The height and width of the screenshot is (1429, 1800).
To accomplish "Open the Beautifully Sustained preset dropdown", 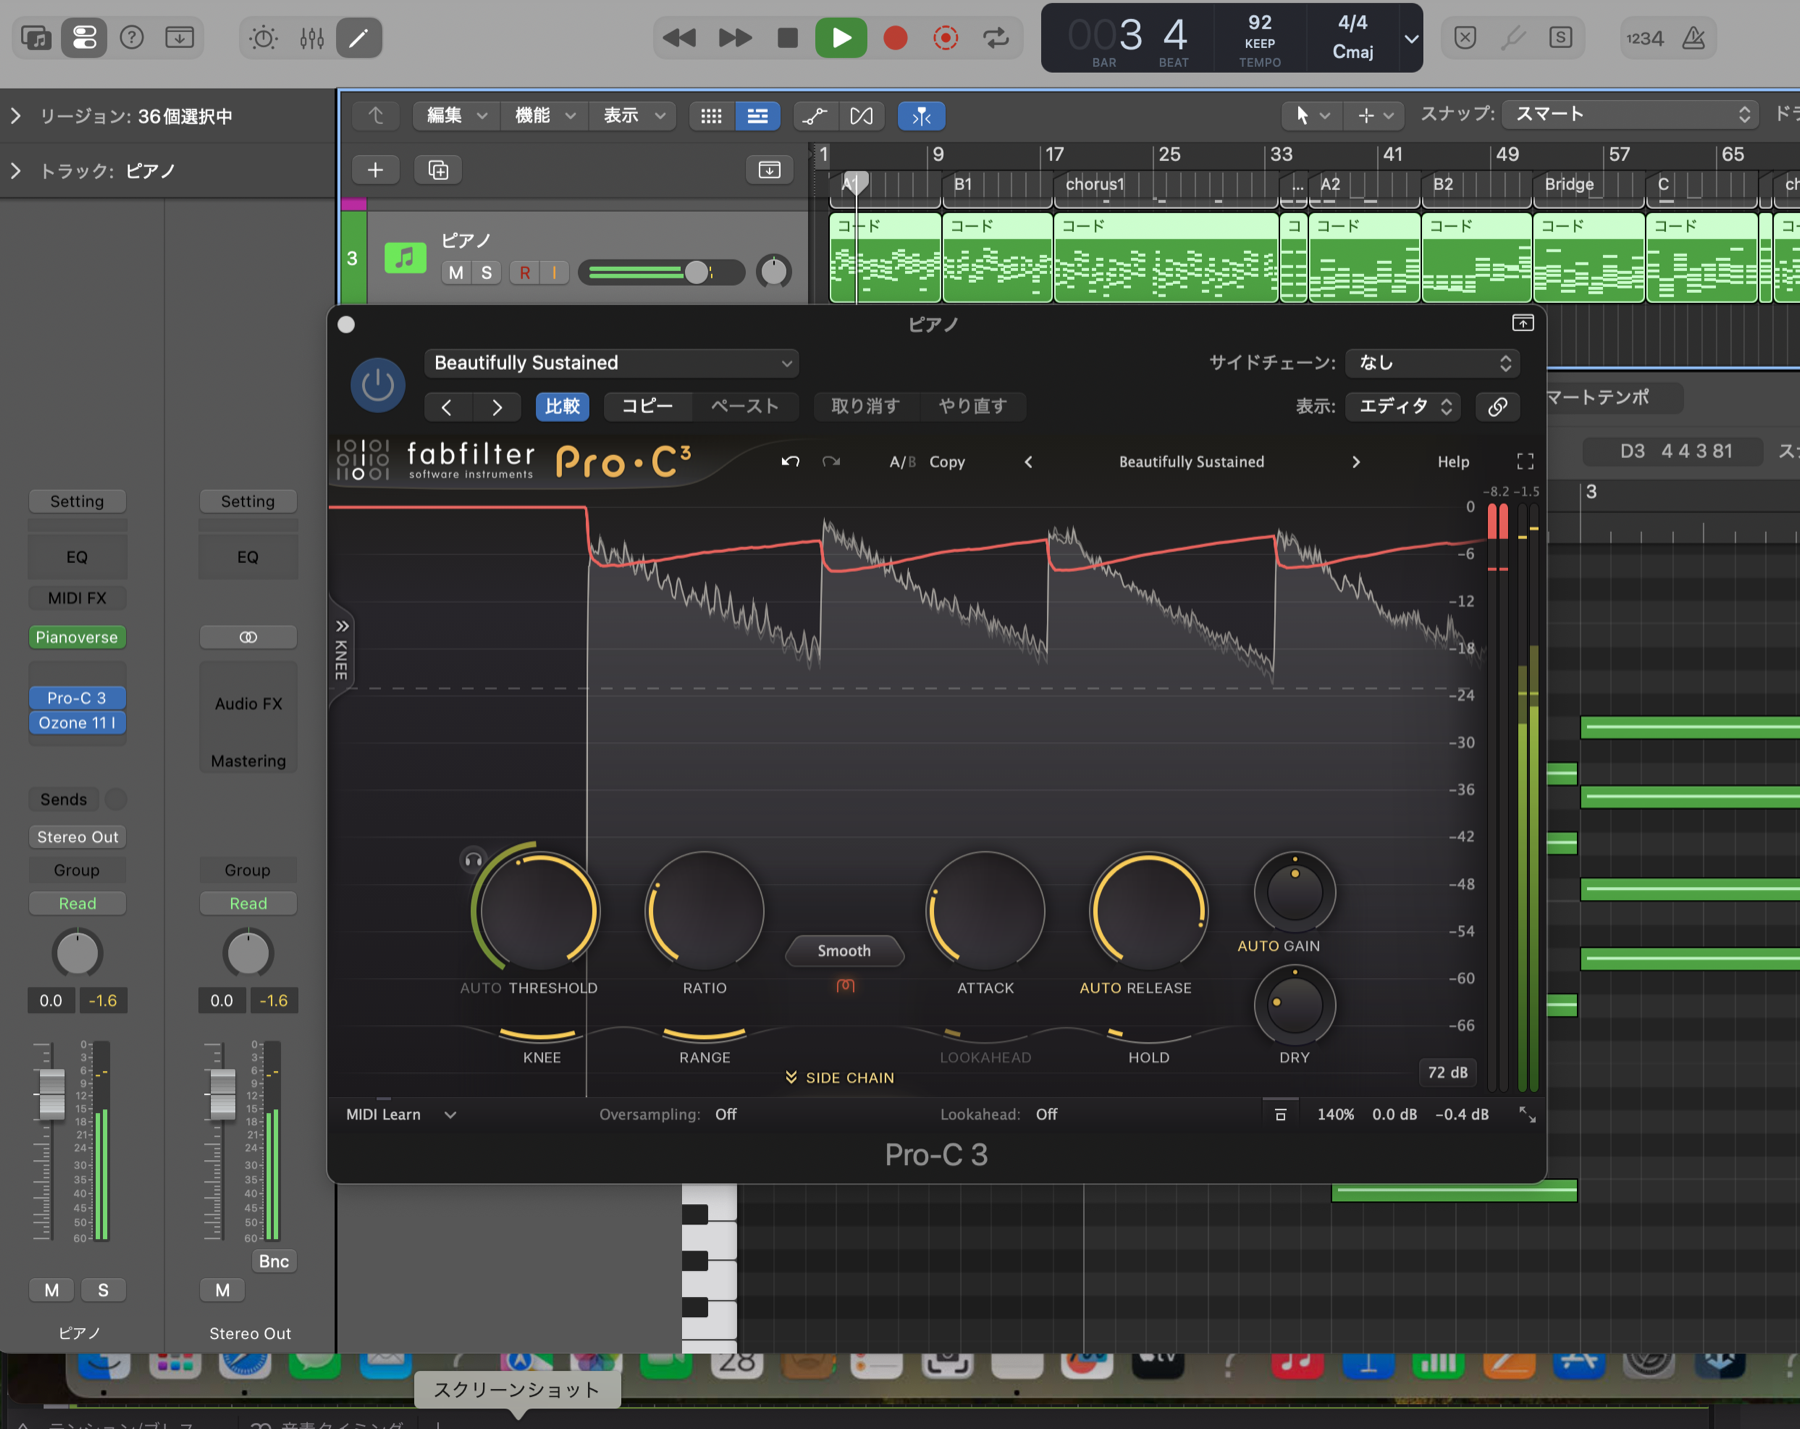I will pos(612,363).
